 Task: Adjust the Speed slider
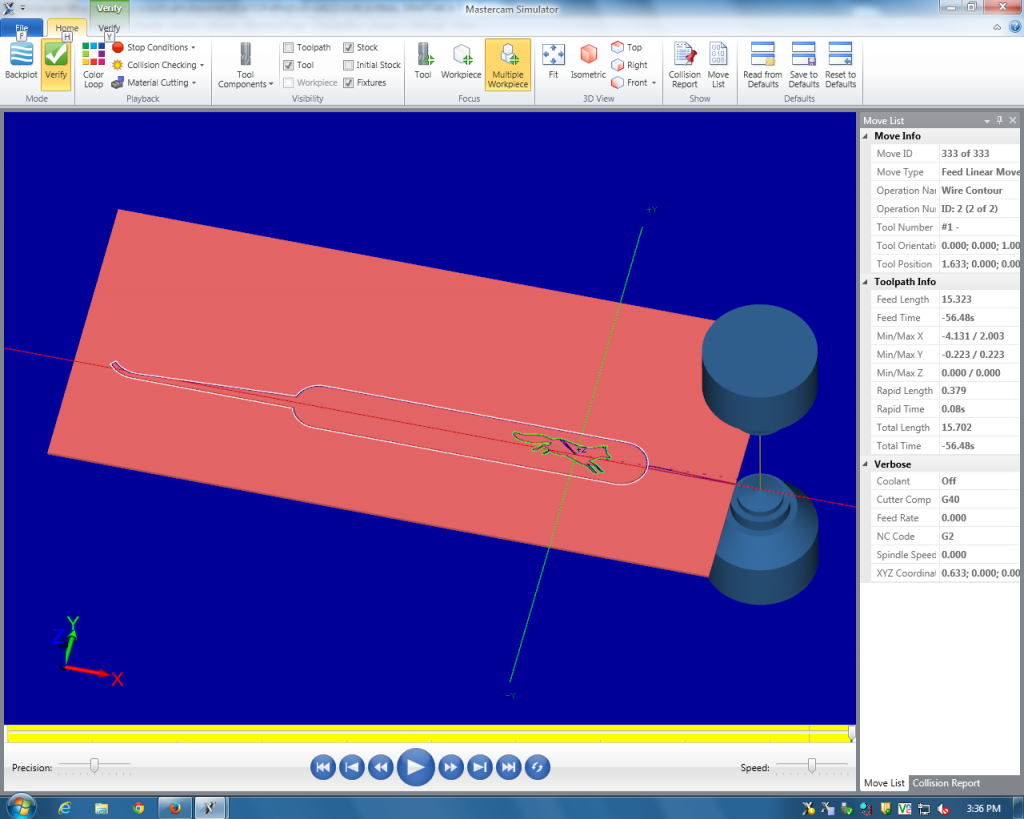(x=812, y=765)
